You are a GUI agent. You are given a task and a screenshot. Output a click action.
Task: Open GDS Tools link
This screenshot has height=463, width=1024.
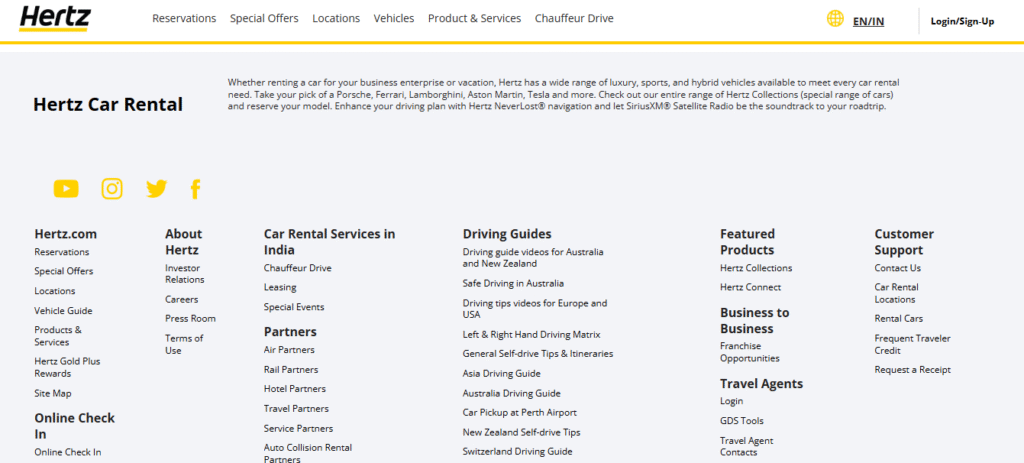(742, 421)
